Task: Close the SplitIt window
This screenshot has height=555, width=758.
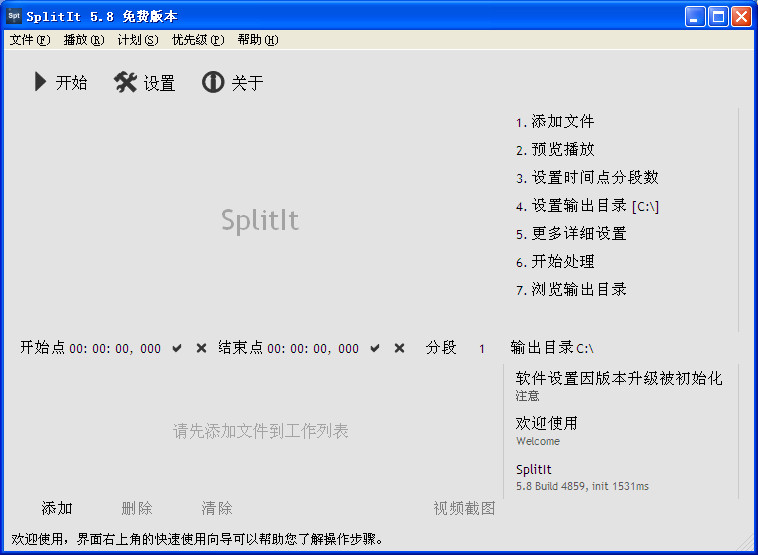Action: click(x=741, y=17)
